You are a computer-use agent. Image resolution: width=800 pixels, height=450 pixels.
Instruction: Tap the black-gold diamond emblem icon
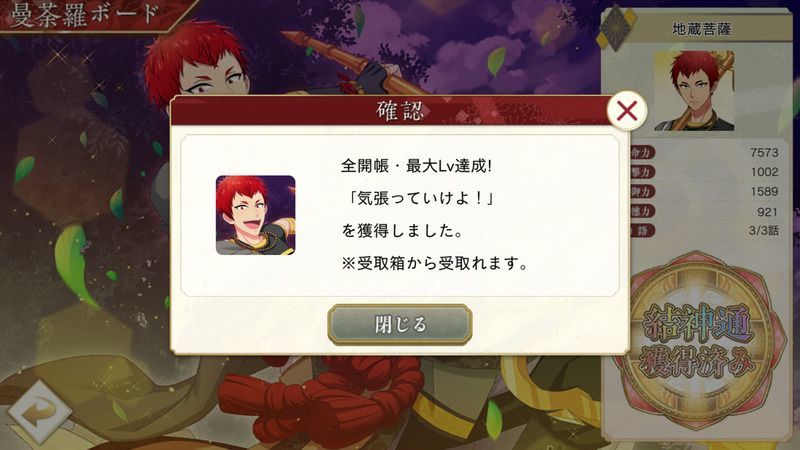click(x=616, y=28)
